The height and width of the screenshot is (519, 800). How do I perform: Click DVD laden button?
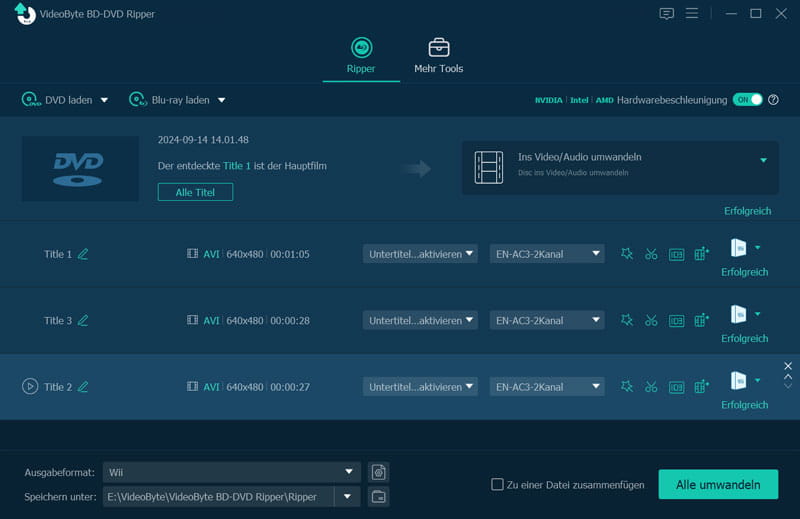click(x=57, y=100)
